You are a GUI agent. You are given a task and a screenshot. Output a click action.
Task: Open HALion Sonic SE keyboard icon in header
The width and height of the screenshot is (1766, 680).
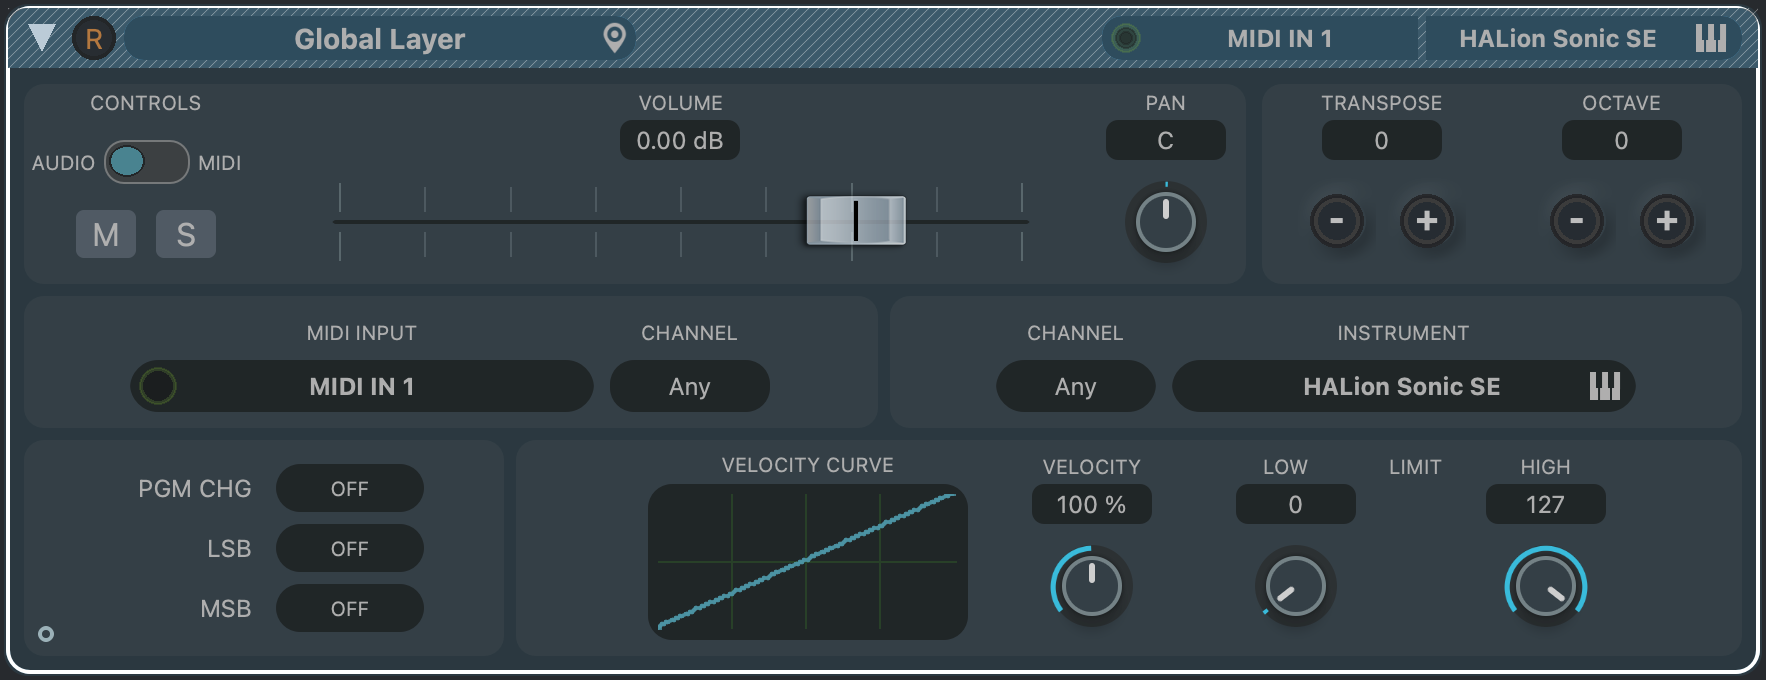1710,39
